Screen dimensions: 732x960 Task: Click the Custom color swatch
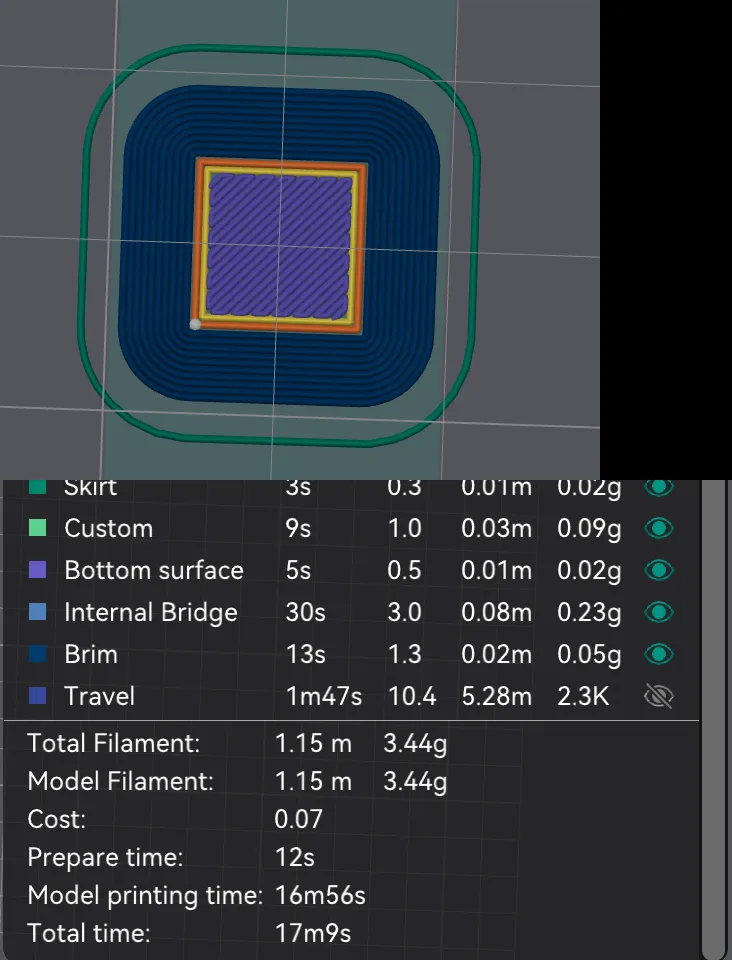click(38, 528)
